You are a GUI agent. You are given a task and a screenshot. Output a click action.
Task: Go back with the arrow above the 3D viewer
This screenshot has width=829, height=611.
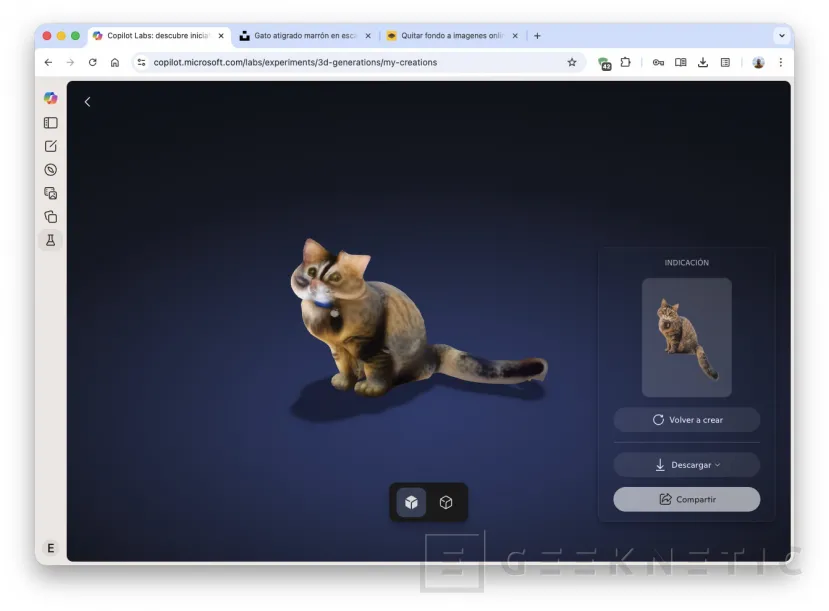(x=87, y=101)
